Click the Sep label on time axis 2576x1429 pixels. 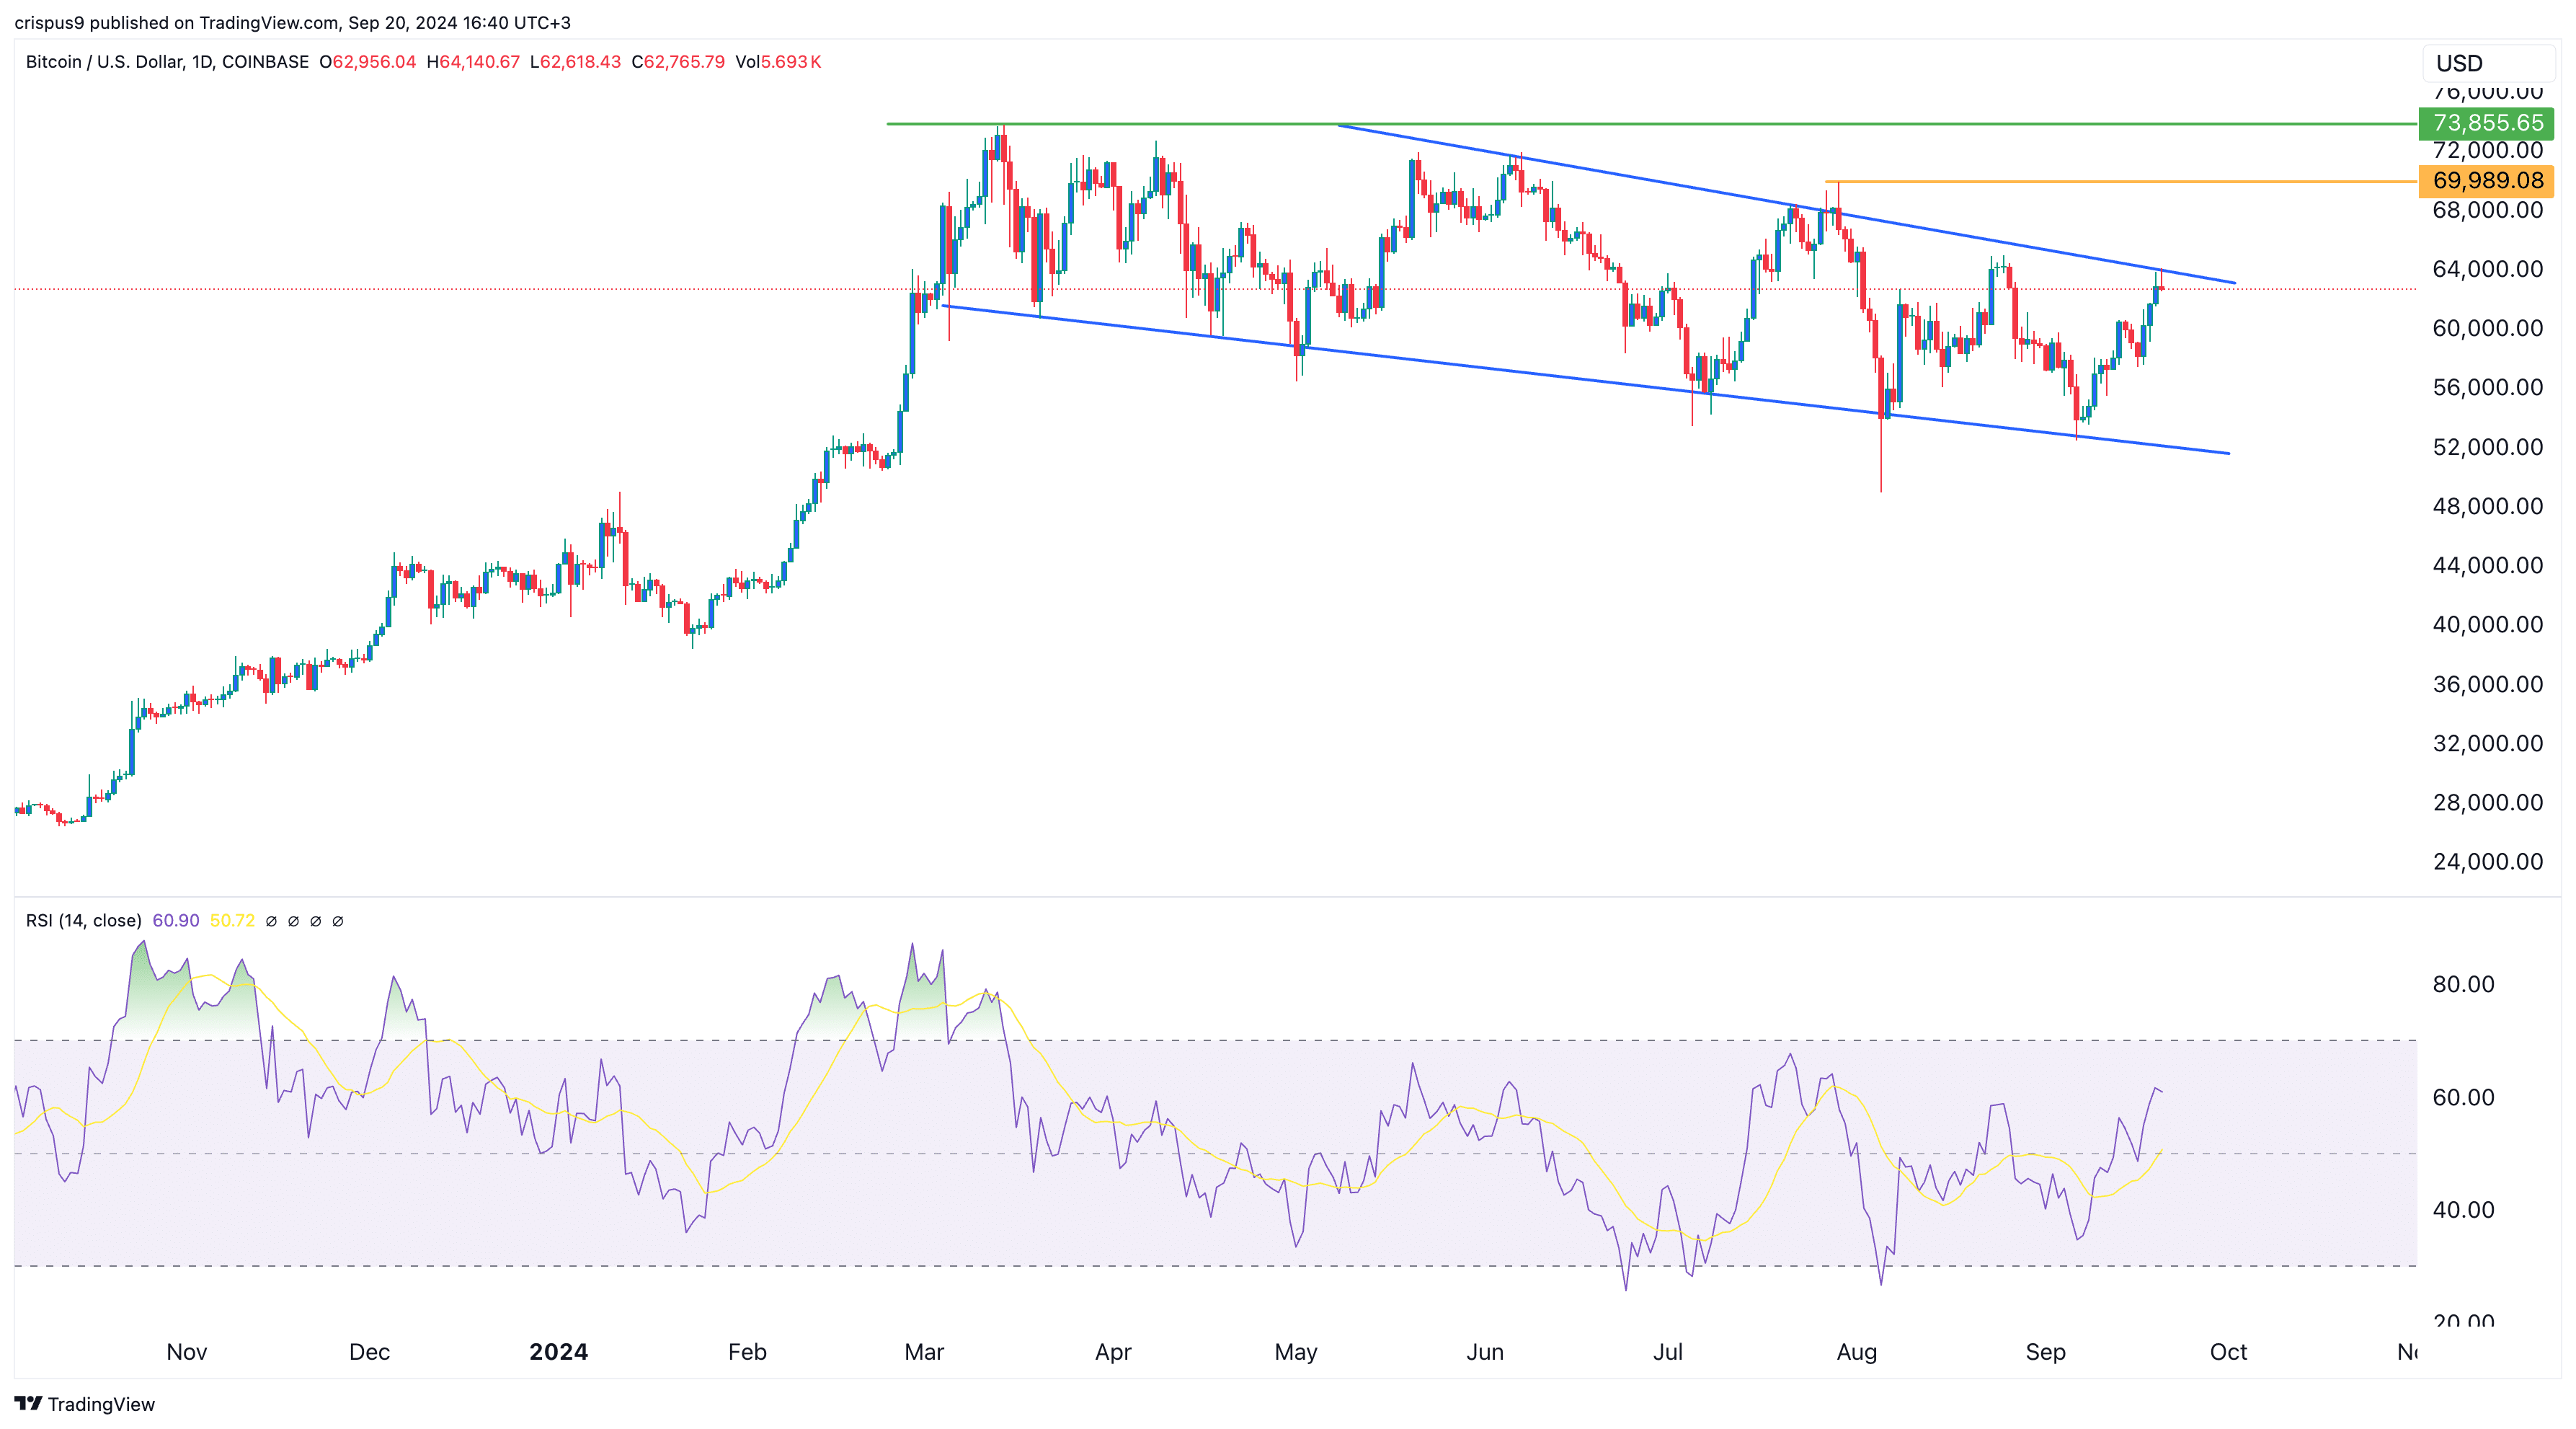pos(2045,1352)
